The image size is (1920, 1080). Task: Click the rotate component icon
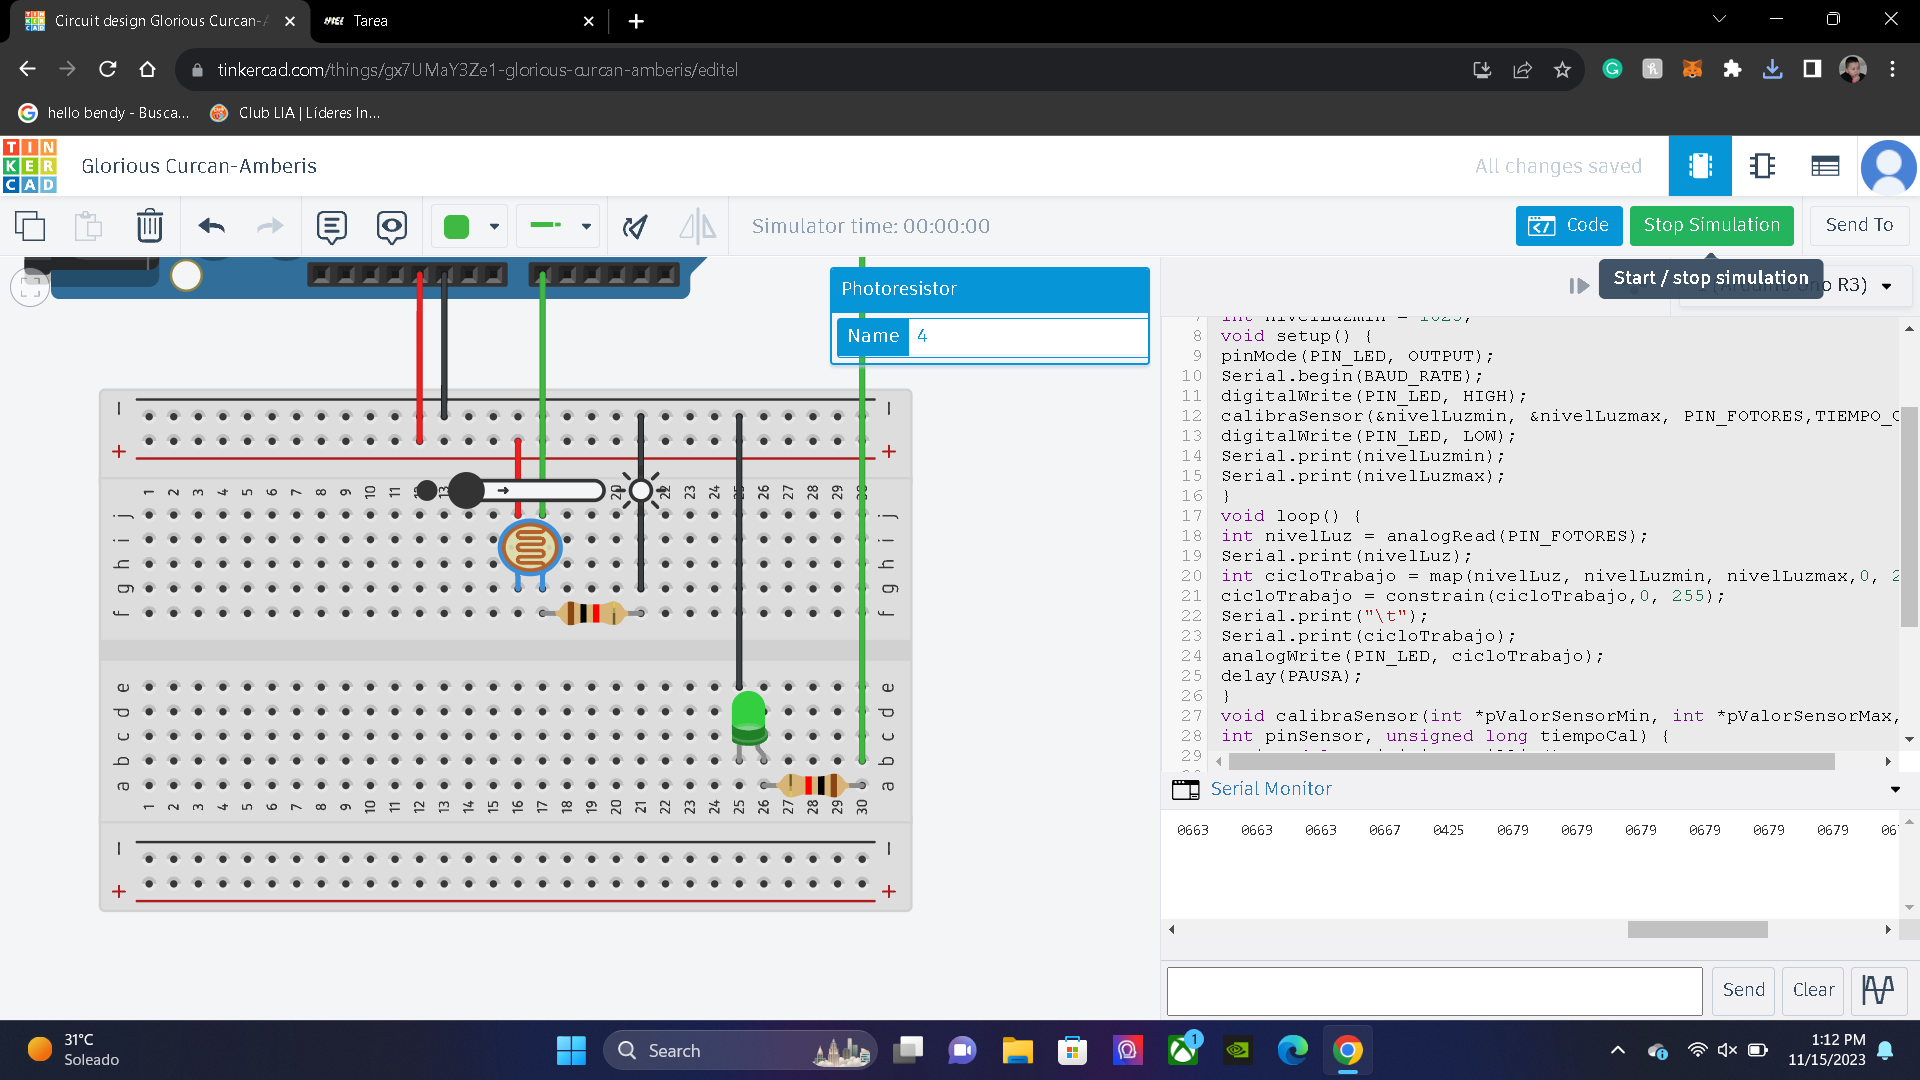pyautogui.click(x=635, y=226)
